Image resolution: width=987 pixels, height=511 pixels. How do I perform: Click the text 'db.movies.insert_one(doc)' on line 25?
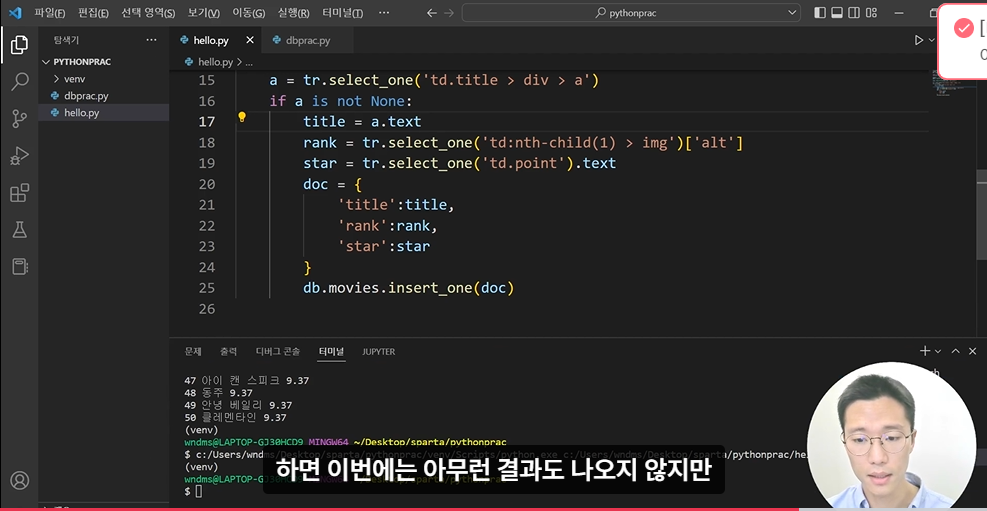point(409,288)
